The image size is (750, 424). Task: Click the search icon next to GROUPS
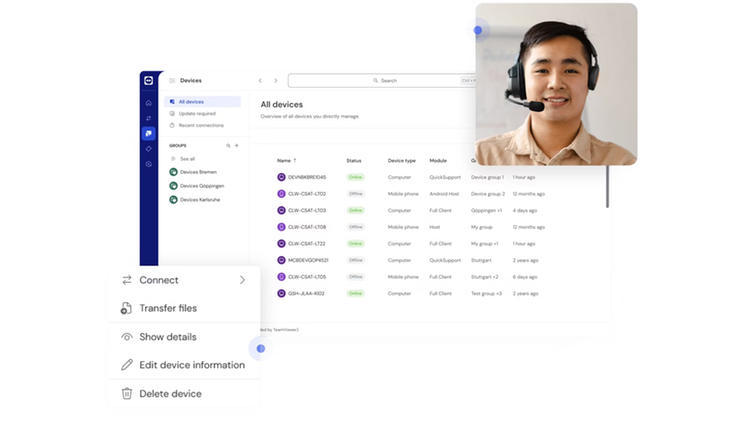coord(228,145)
